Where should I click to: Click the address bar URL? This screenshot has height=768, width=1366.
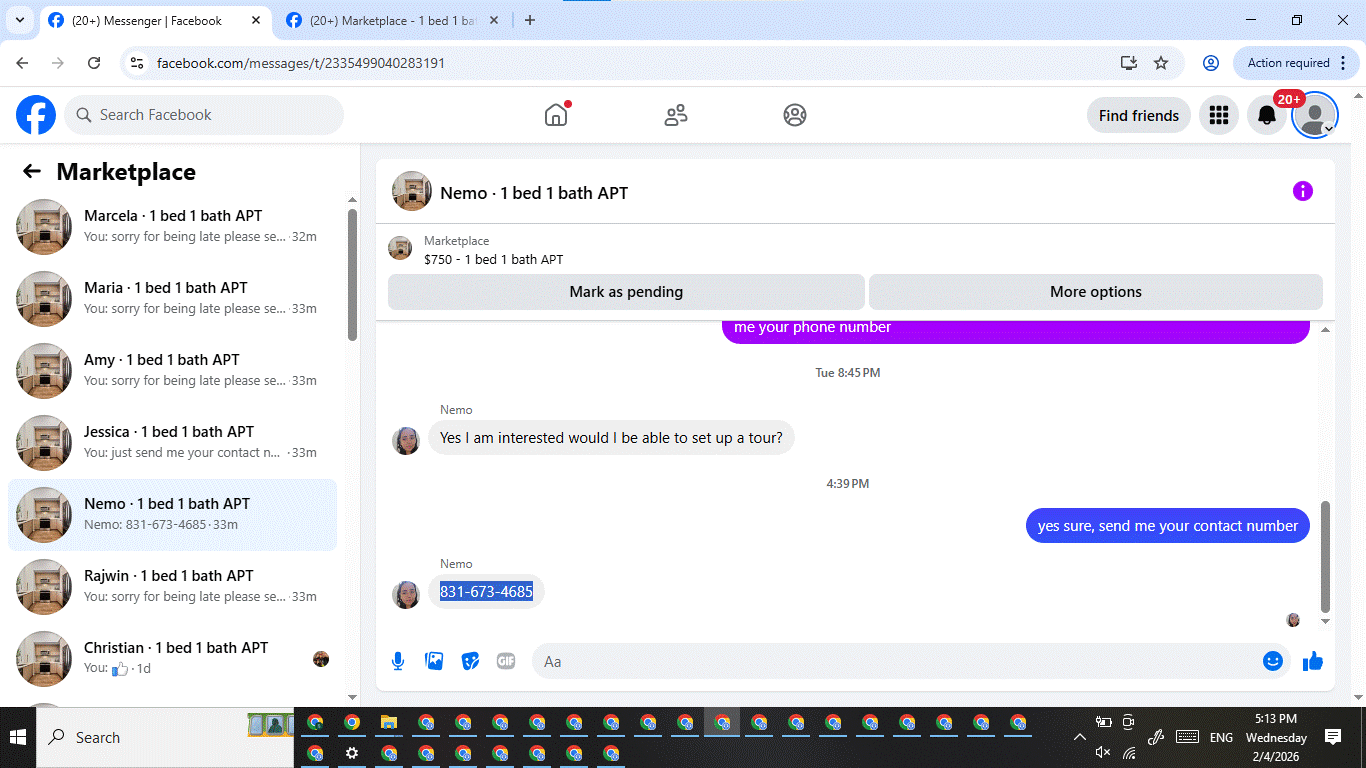point(301,63)
